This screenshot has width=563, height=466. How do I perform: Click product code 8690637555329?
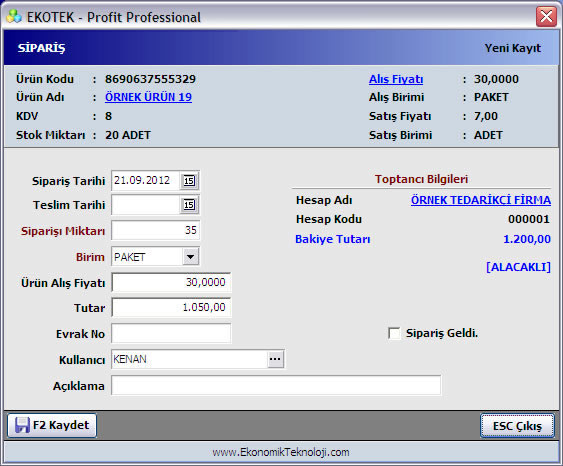(150, 79)
